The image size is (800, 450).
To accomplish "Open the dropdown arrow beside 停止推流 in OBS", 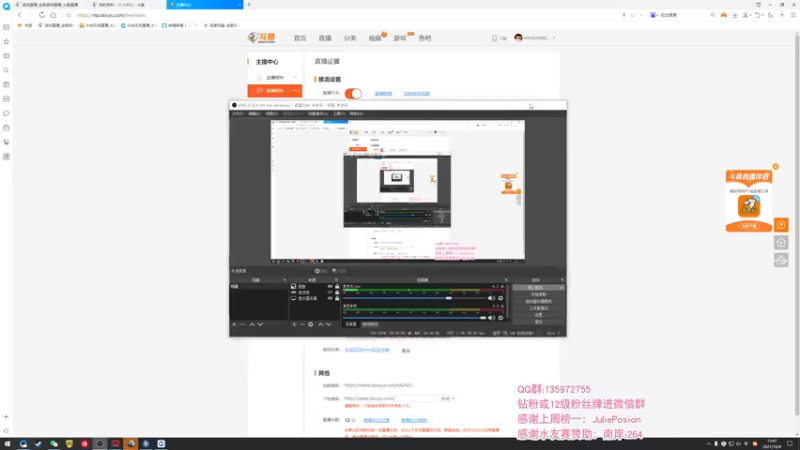I will 561,288.
